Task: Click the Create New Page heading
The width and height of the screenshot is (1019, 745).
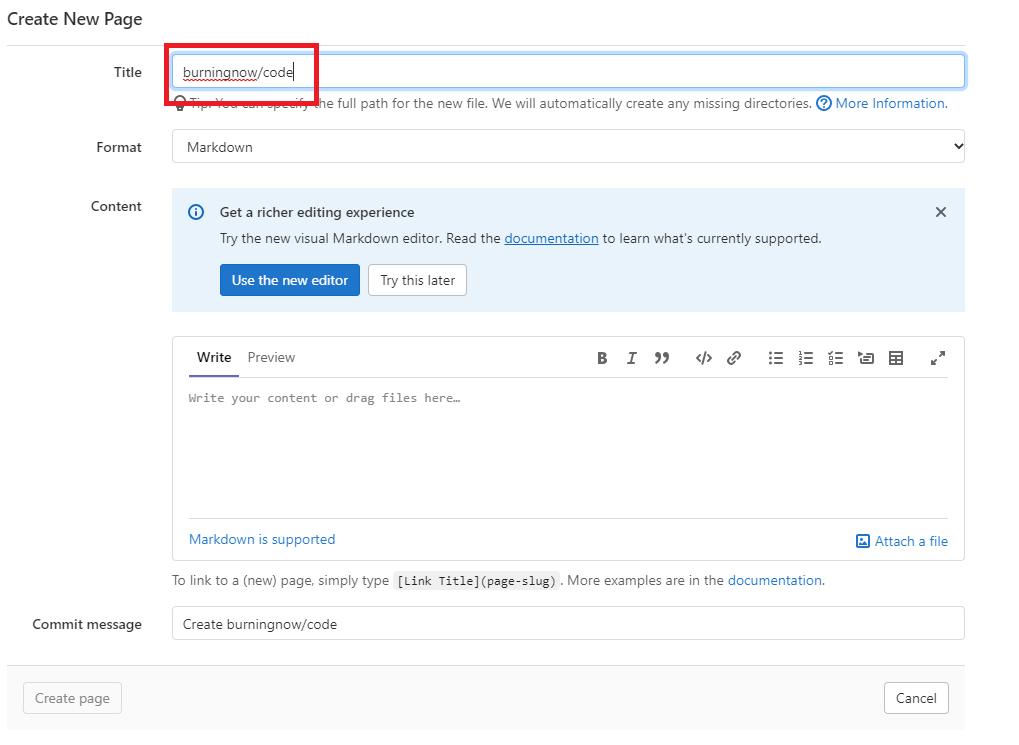Action: point(75,20)
